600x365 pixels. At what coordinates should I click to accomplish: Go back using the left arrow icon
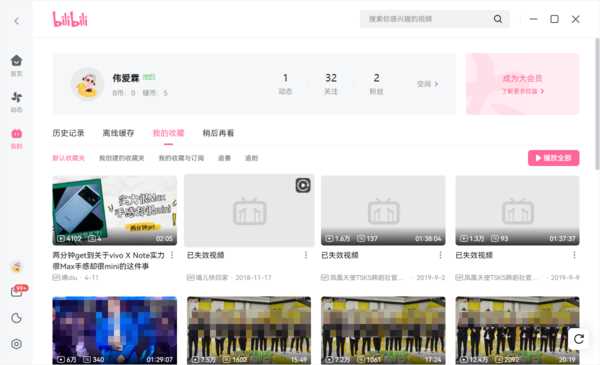pos(16,21)
